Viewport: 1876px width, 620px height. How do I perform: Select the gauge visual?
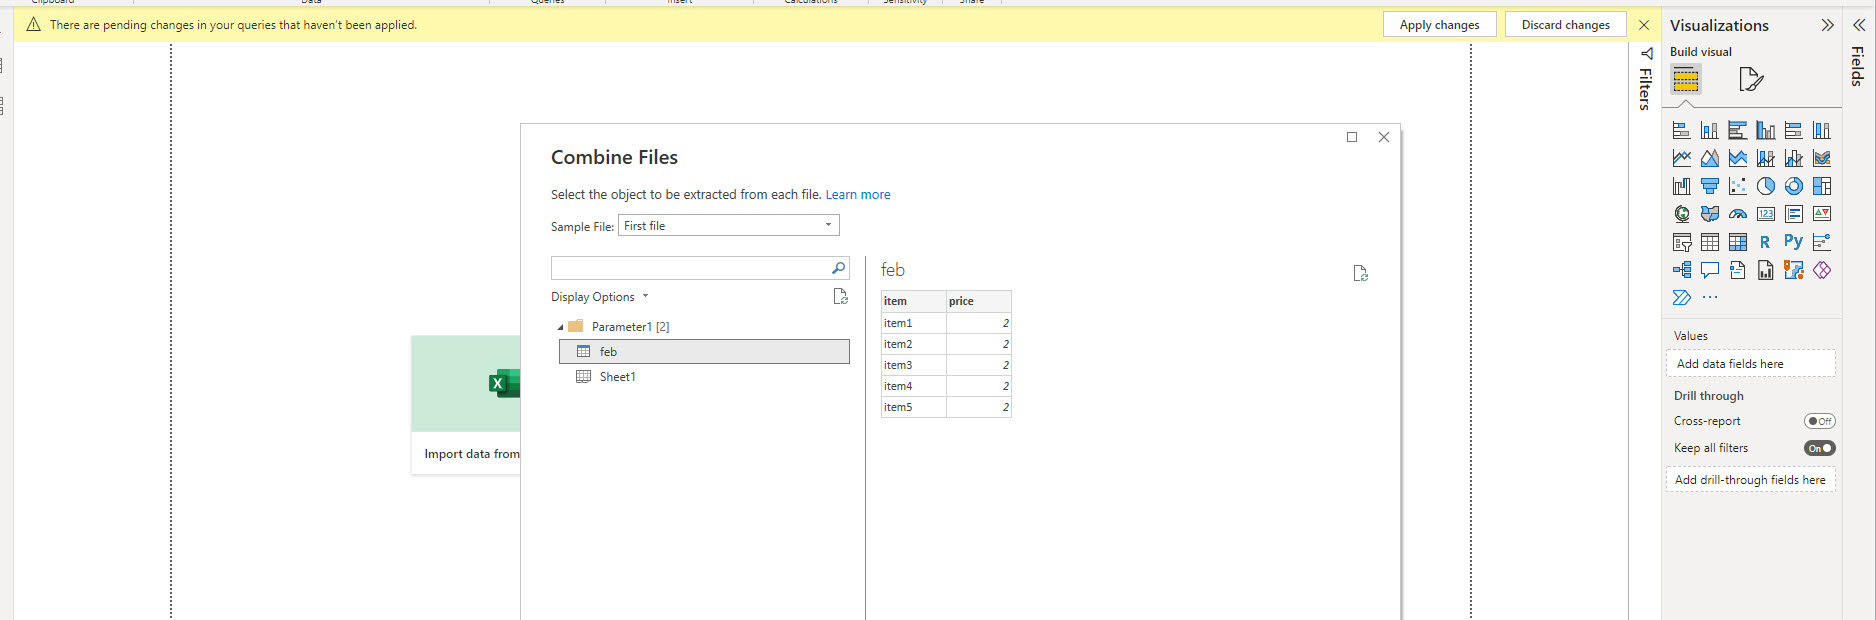pos(1738,214)
